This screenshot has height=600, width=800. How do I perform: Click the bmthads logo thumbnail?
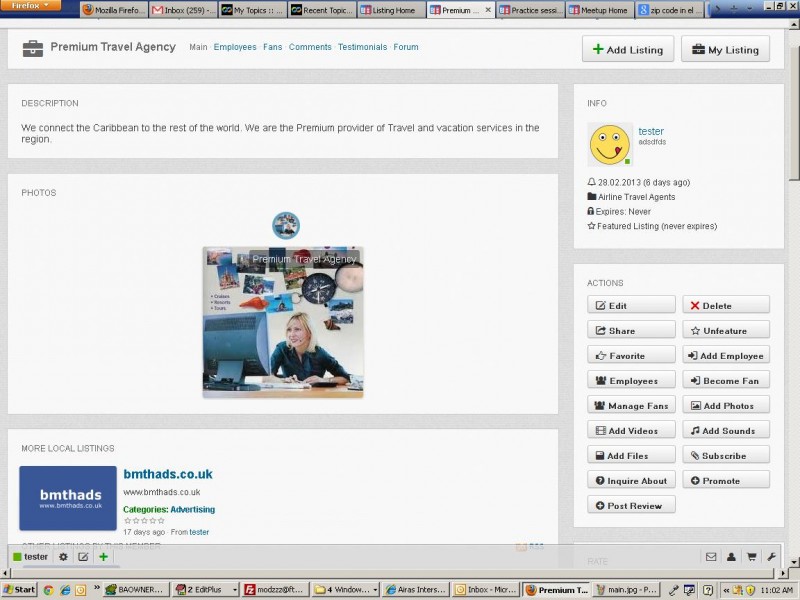click(x=68, y=498)
